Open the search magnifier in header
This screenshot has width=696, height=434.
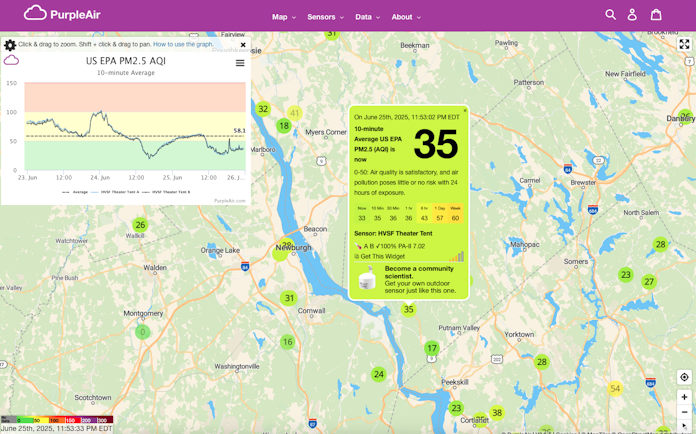(610, 15)
